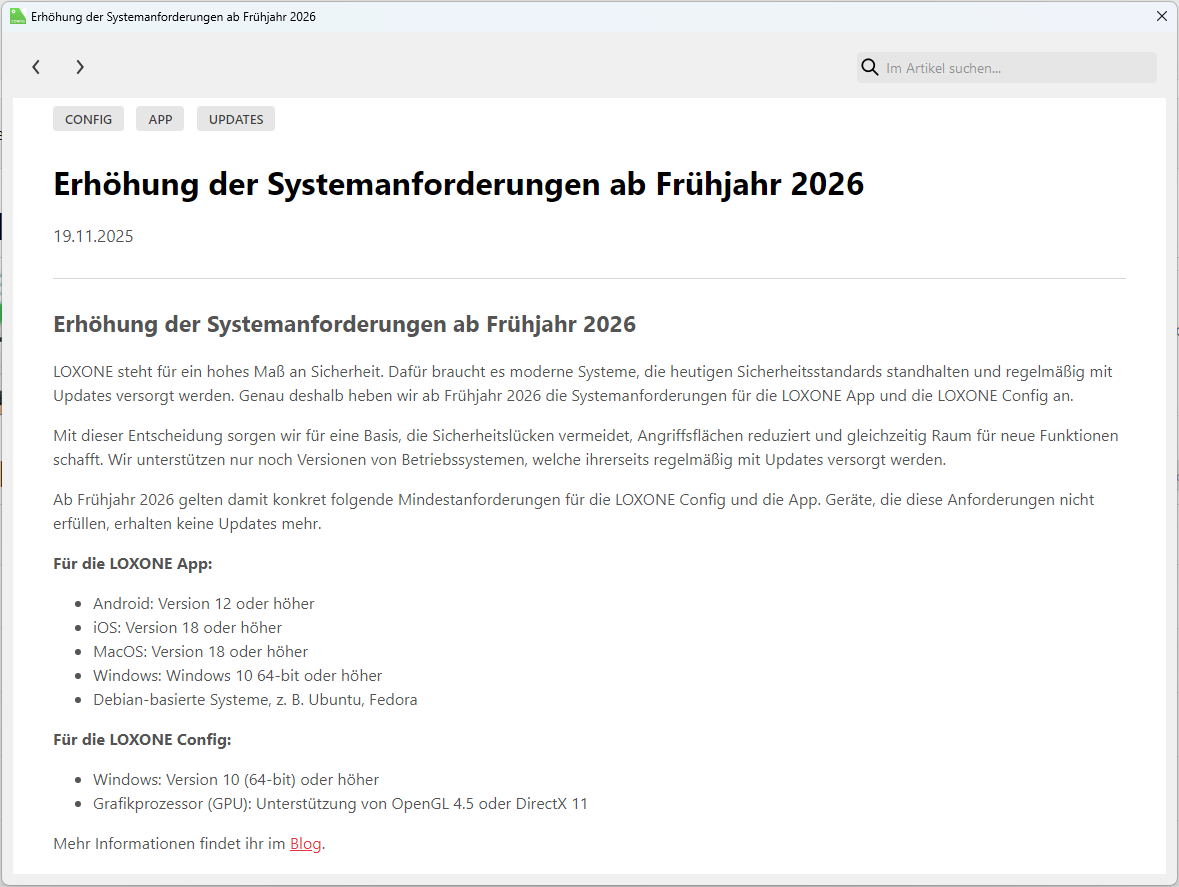The width and height of the screenshot is (1179, 887).
Task: Open the Blog link
Action: point(305,843)
